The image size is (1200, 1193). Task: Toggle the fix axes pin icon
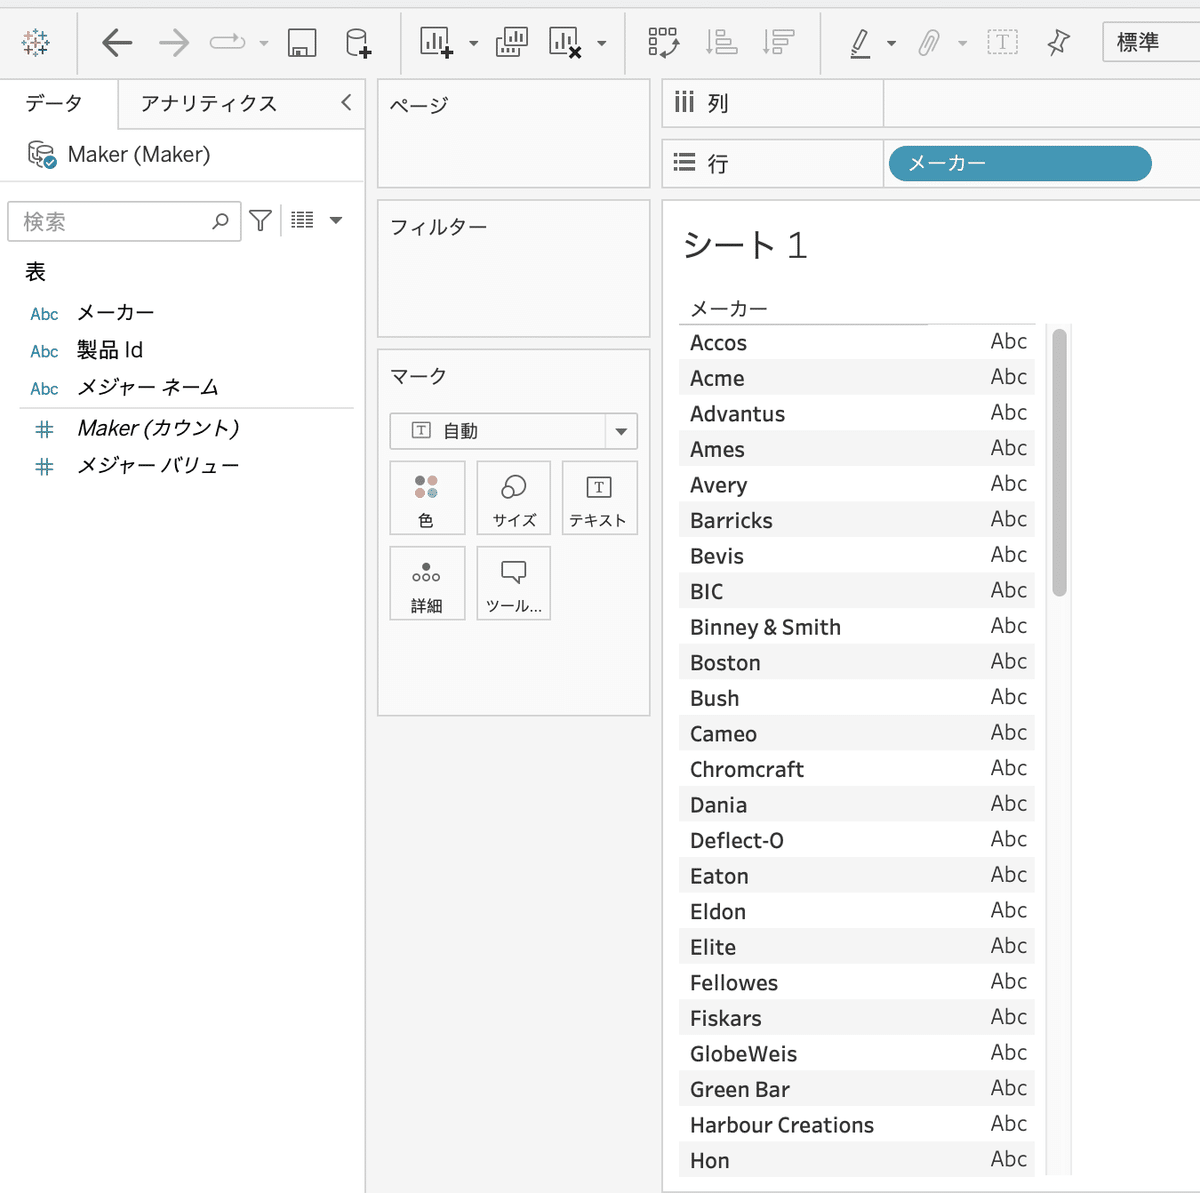tap(1058, 42)
